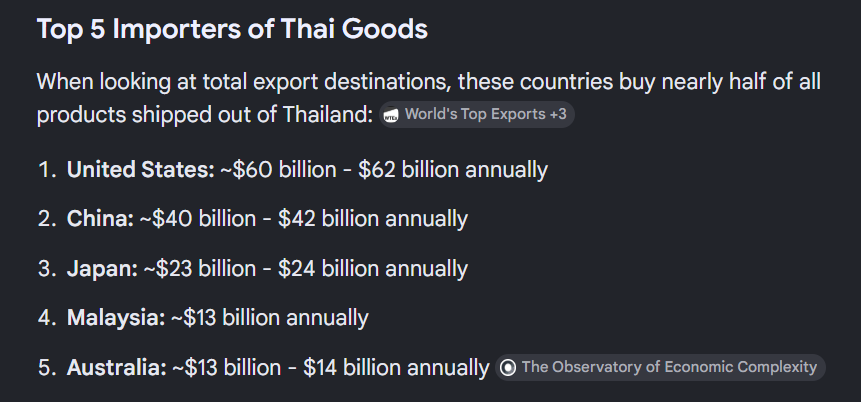Click the '$42 billion annually' text
This screenshot has height=402, width=861.
click(x=373, y=219)
